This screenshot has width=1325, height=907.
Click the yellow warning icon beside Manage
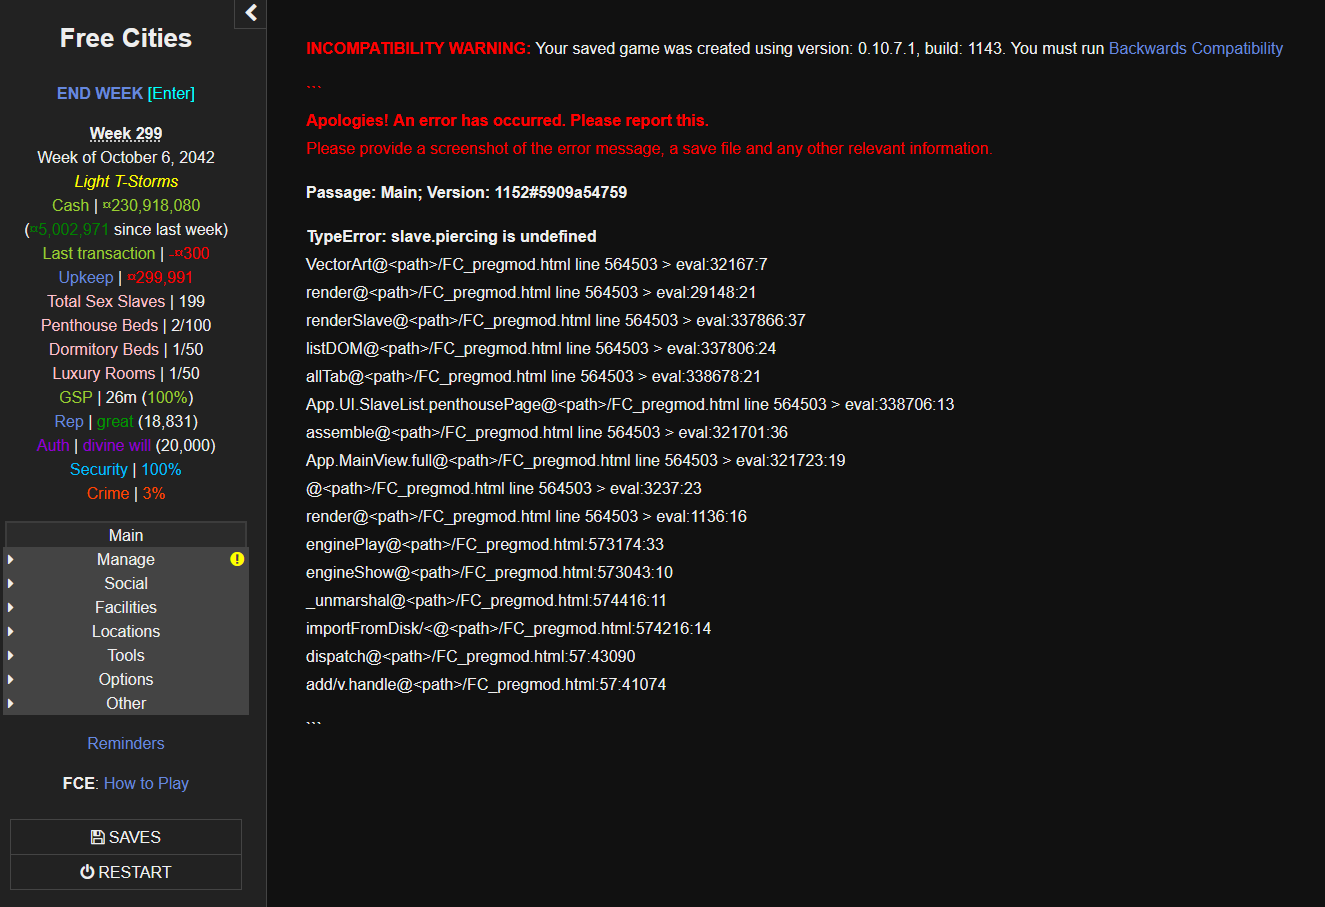coord(237,559)
